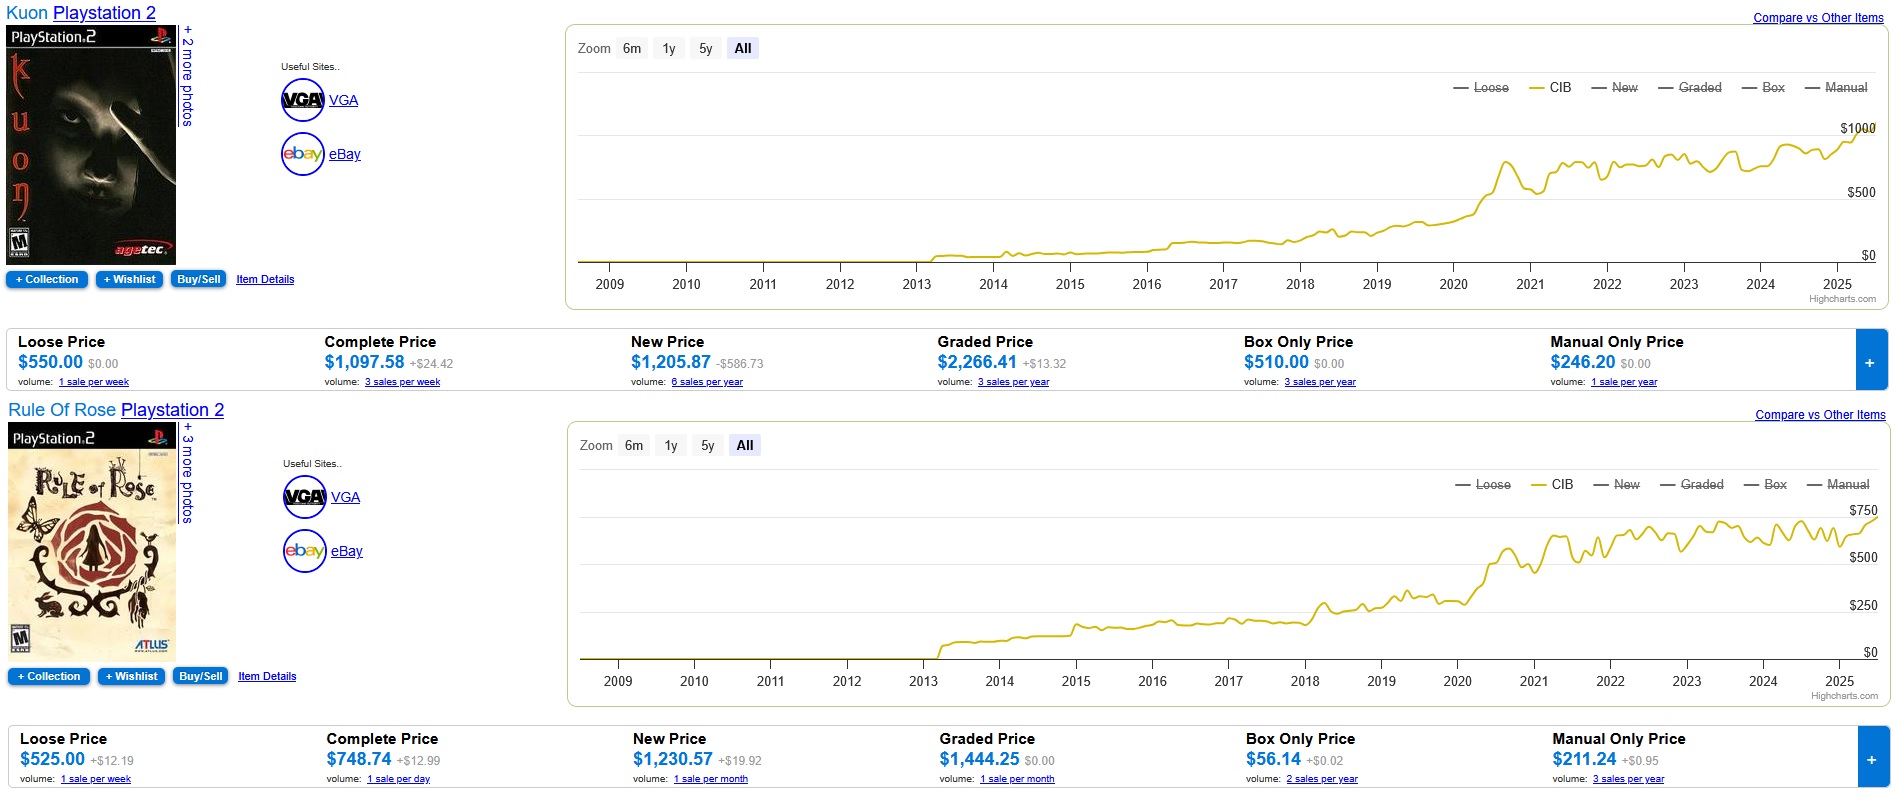This screenshot has height=801, width=1899.
Task: Set Rule Of Rose chart zoom to All
Action: [x=745, y=445]
